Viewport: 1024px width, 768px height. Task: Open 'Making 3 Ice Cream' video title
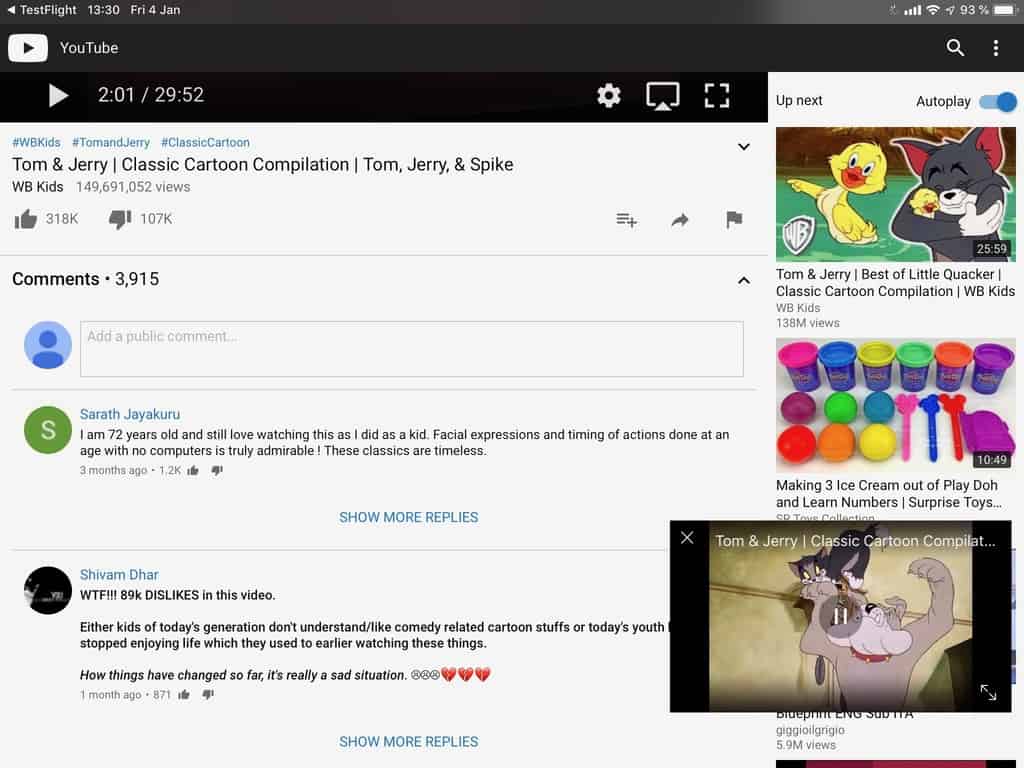point(889,494)
